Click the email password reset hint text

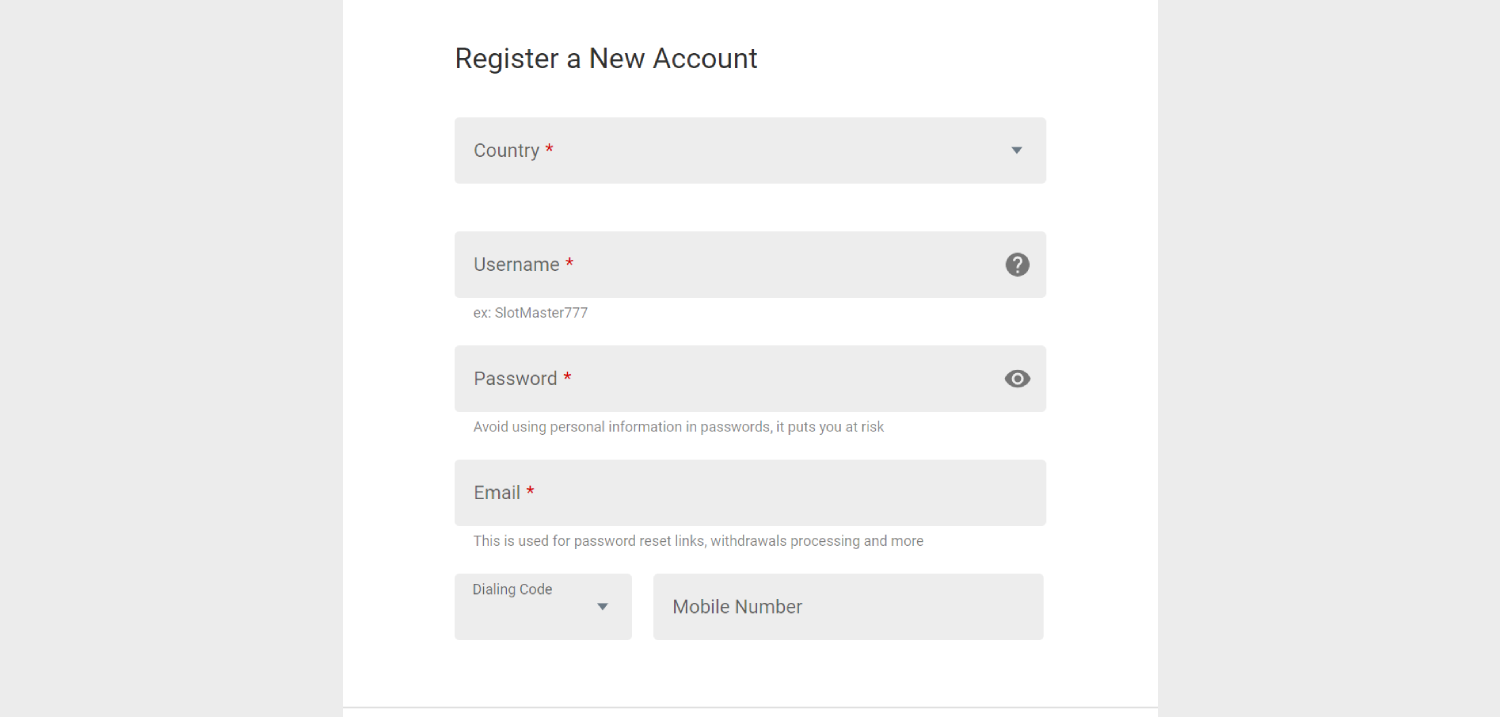pyautogui.click(x=698, y=541)
